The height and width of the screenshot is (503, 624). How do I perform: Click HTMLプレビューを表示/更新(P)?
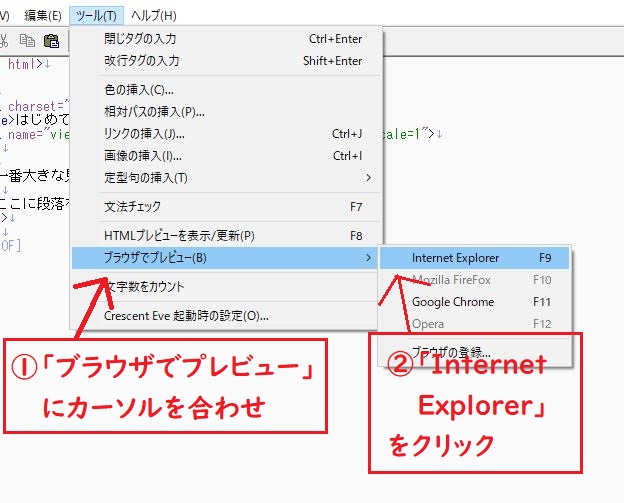[x=179, y=236]
